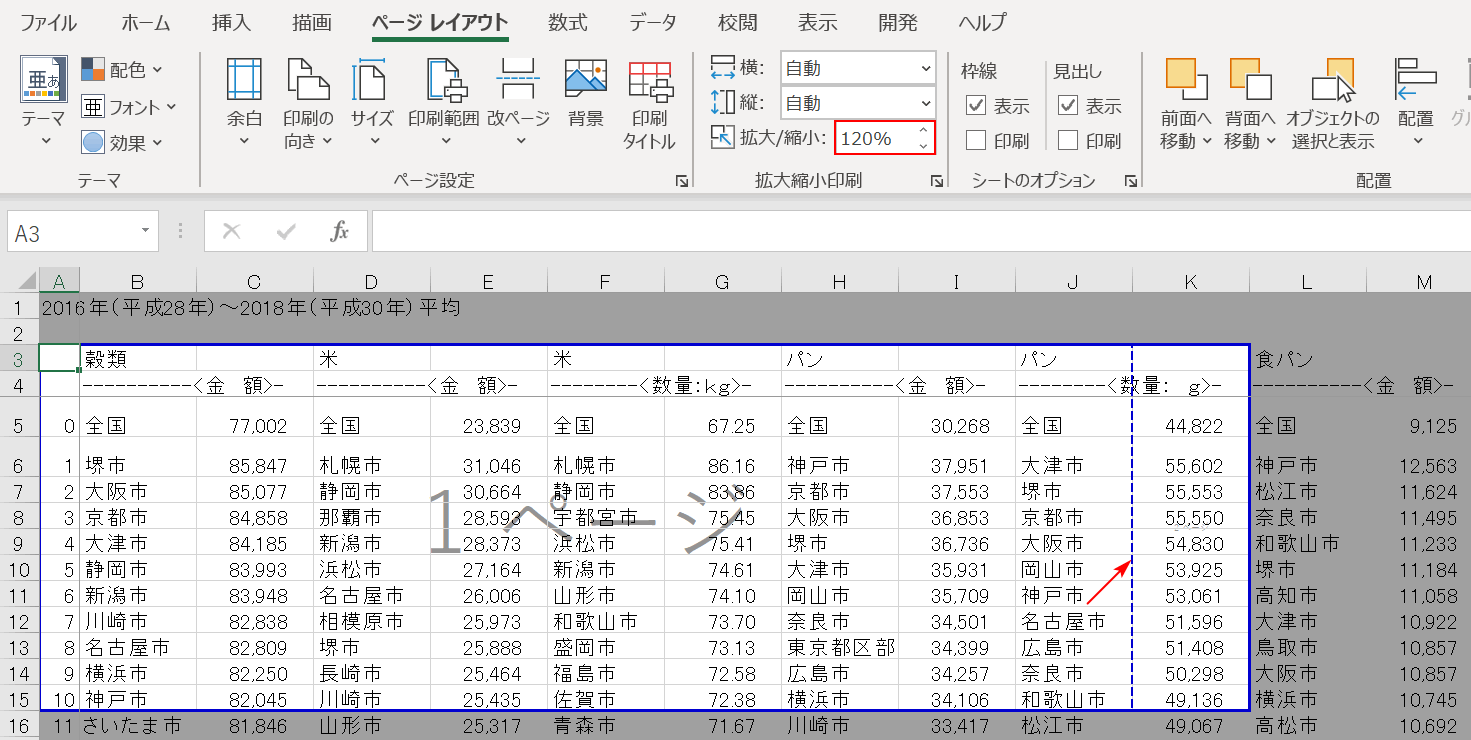The image size is (1471, 740).
Task: Select the cell showing さいたま市
Action: pos(138,725)
